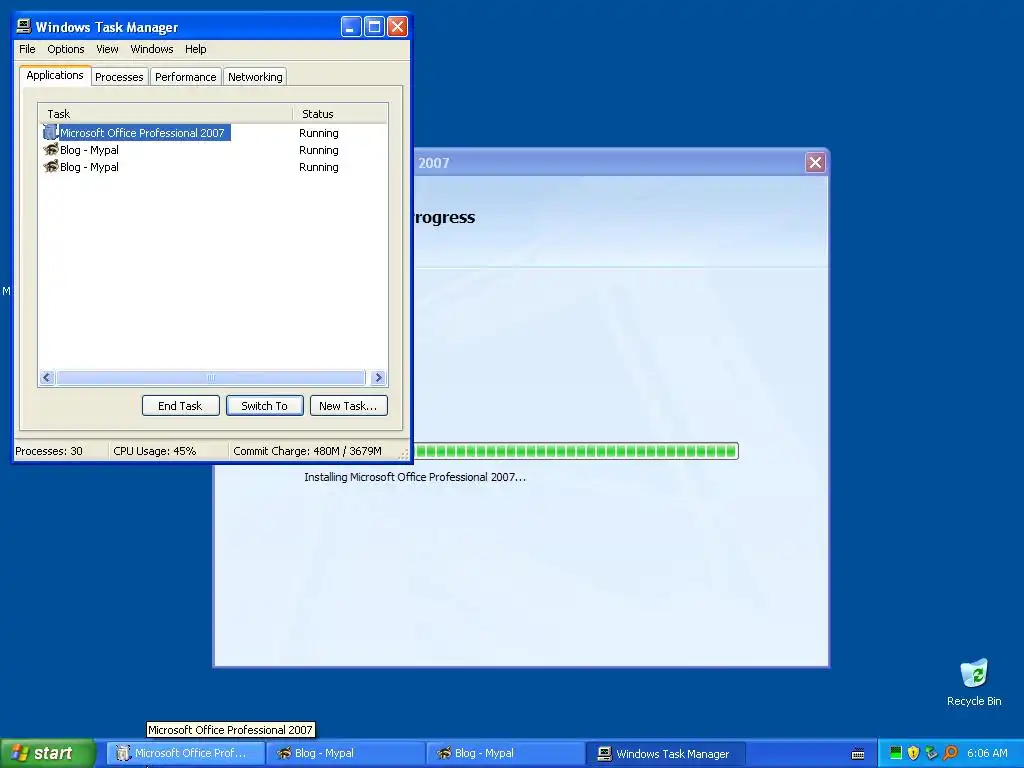Switch to first Blog - Mypal taskbar button
This screenshot has height=768, width=1024.
(x=346, y=753)
